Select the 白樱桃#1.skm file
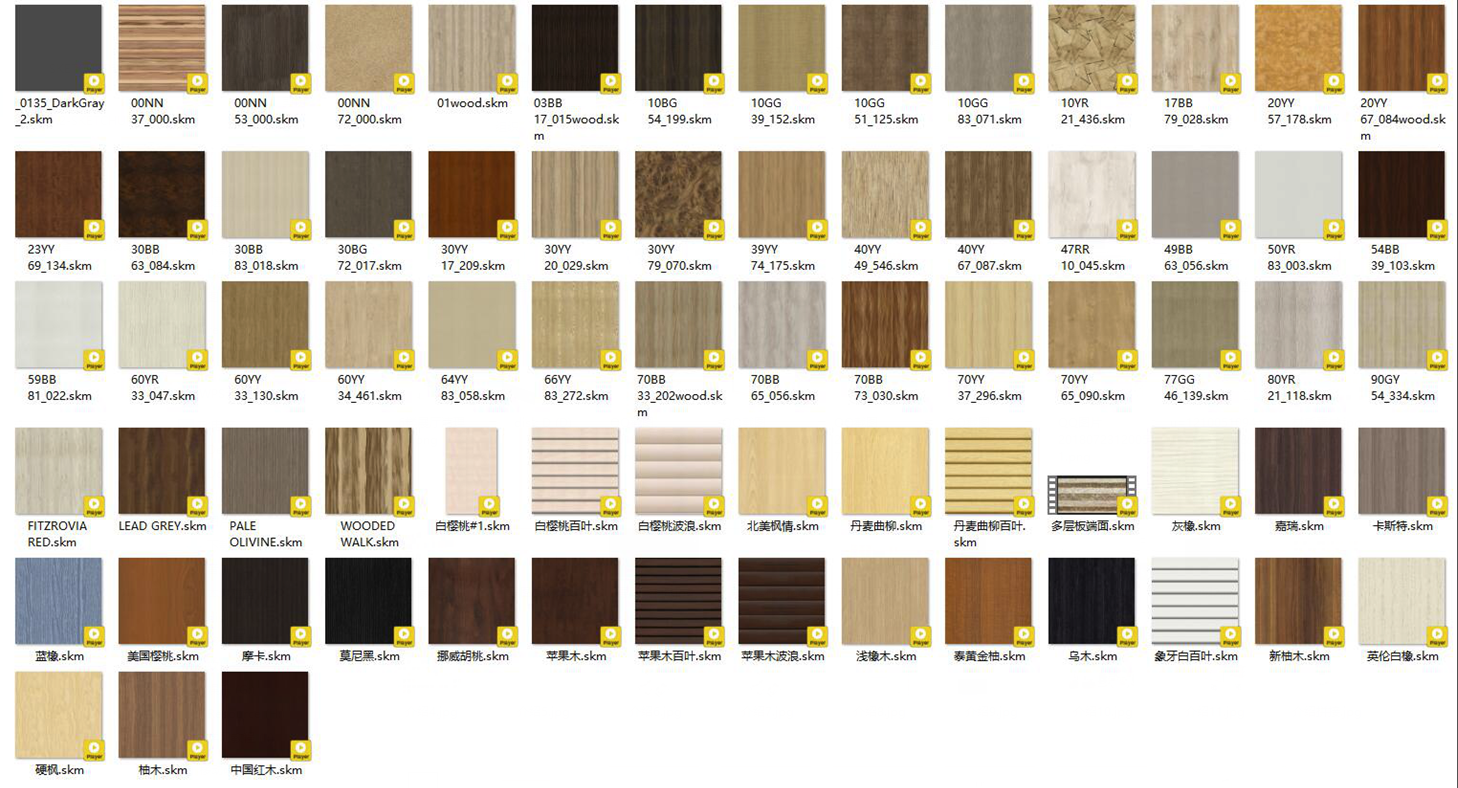 pos(472,471)
